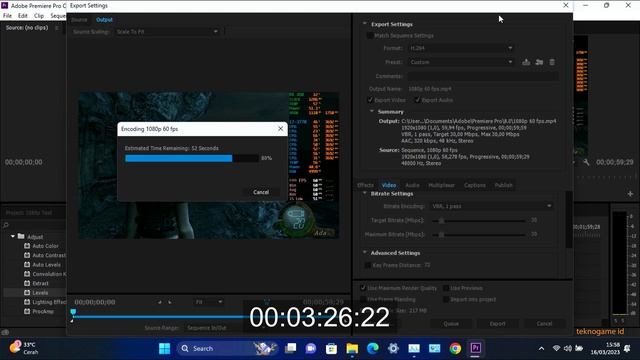This screenshot has width=640, height=360.
Task: Toggle the Export Audio checkbox
Action: (x=417, y=100)
